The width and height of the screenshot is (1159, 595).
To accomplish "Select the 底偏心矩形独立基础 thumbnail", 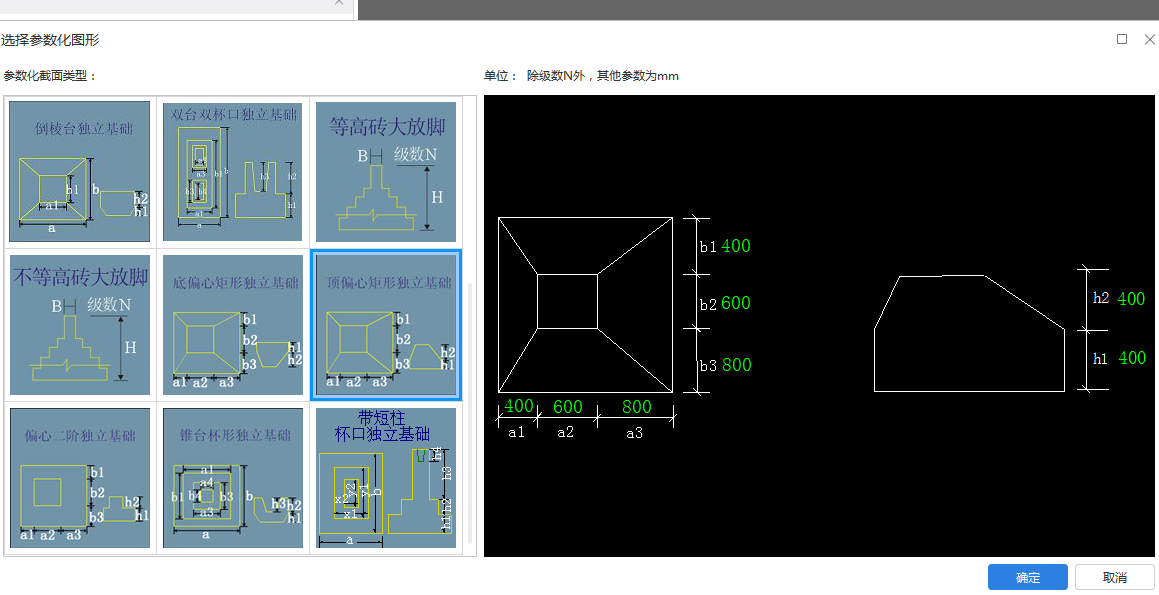I will pos(233,325).
